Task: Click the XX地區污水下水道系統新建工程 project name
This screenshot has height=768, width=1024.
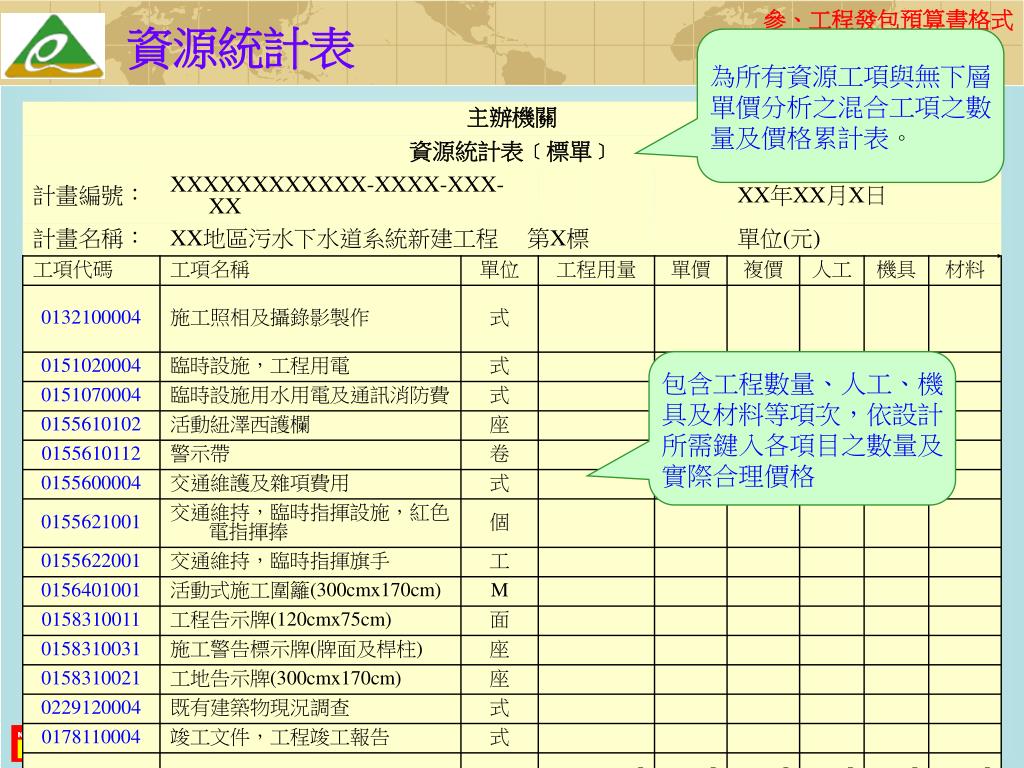Action: pyautogui.click(x=334, y=239)
